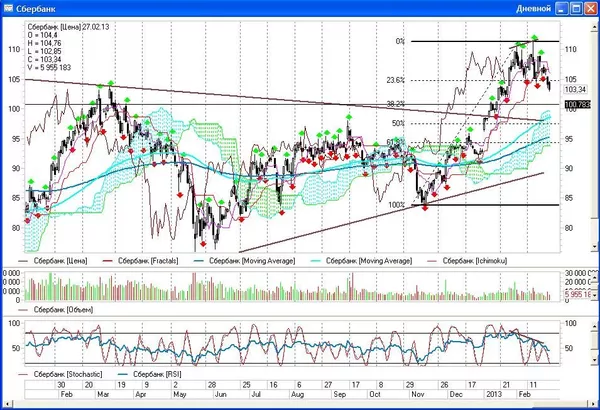Click the close value C = 103,34
The width and height of the screenshot is (600, 410).
44,59
